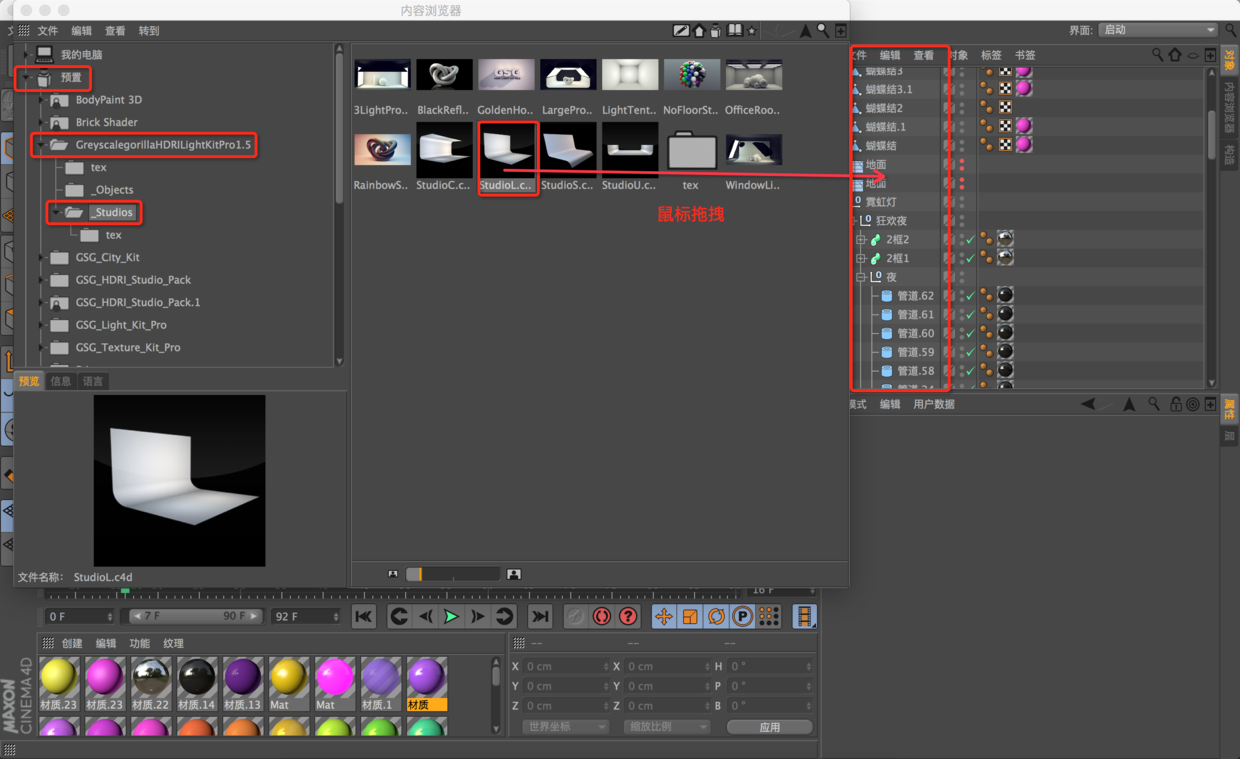The width and height of the screenshot is (1240, 759).
Task: Go to first frame of timeline
Action: click(363, 617)
